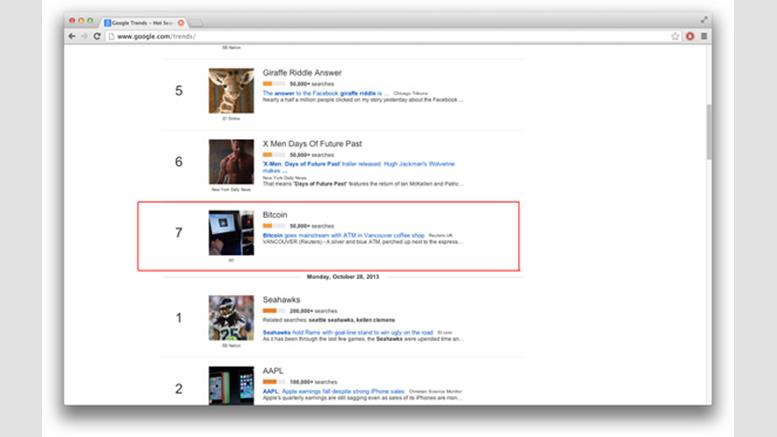Reload the page with the refresh icon

coord(97,36)
